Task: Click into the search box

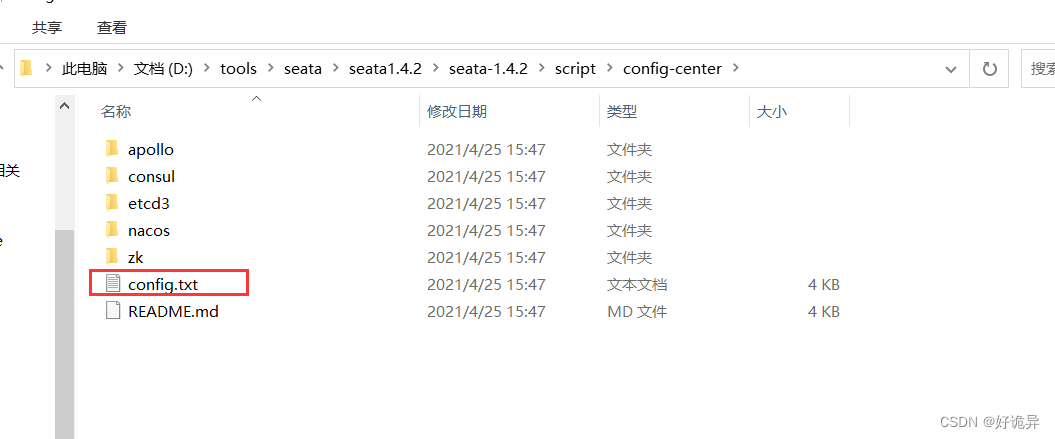Action: tap(1040, 69)
